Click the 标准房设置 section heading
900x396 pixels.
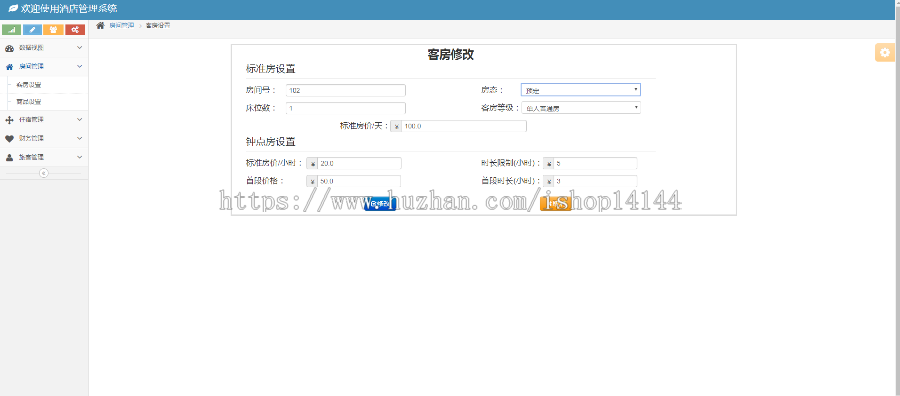pyautogui.click(x=270, y=69)
